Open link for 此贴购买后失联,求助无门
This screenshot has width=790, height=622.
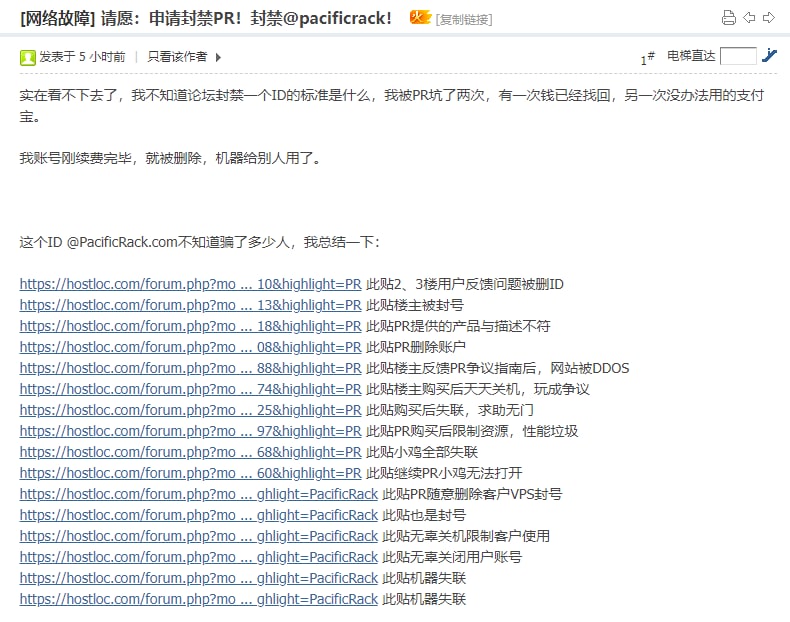pyautogui.click(x=190, y=410)
